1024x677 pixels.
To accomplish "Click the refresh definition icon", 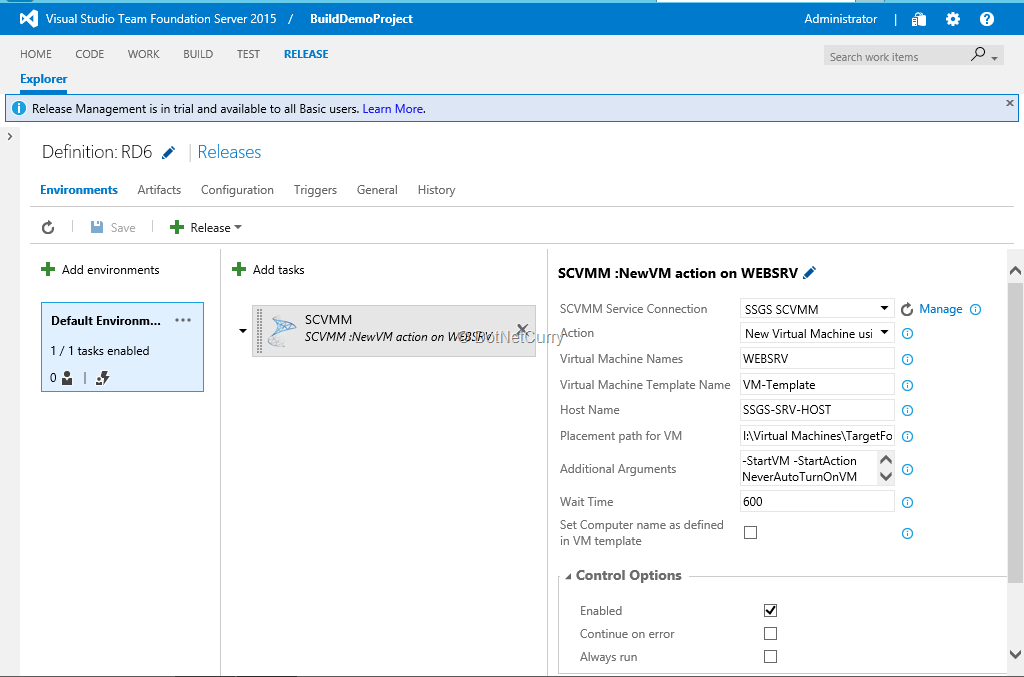I will 48,227.
